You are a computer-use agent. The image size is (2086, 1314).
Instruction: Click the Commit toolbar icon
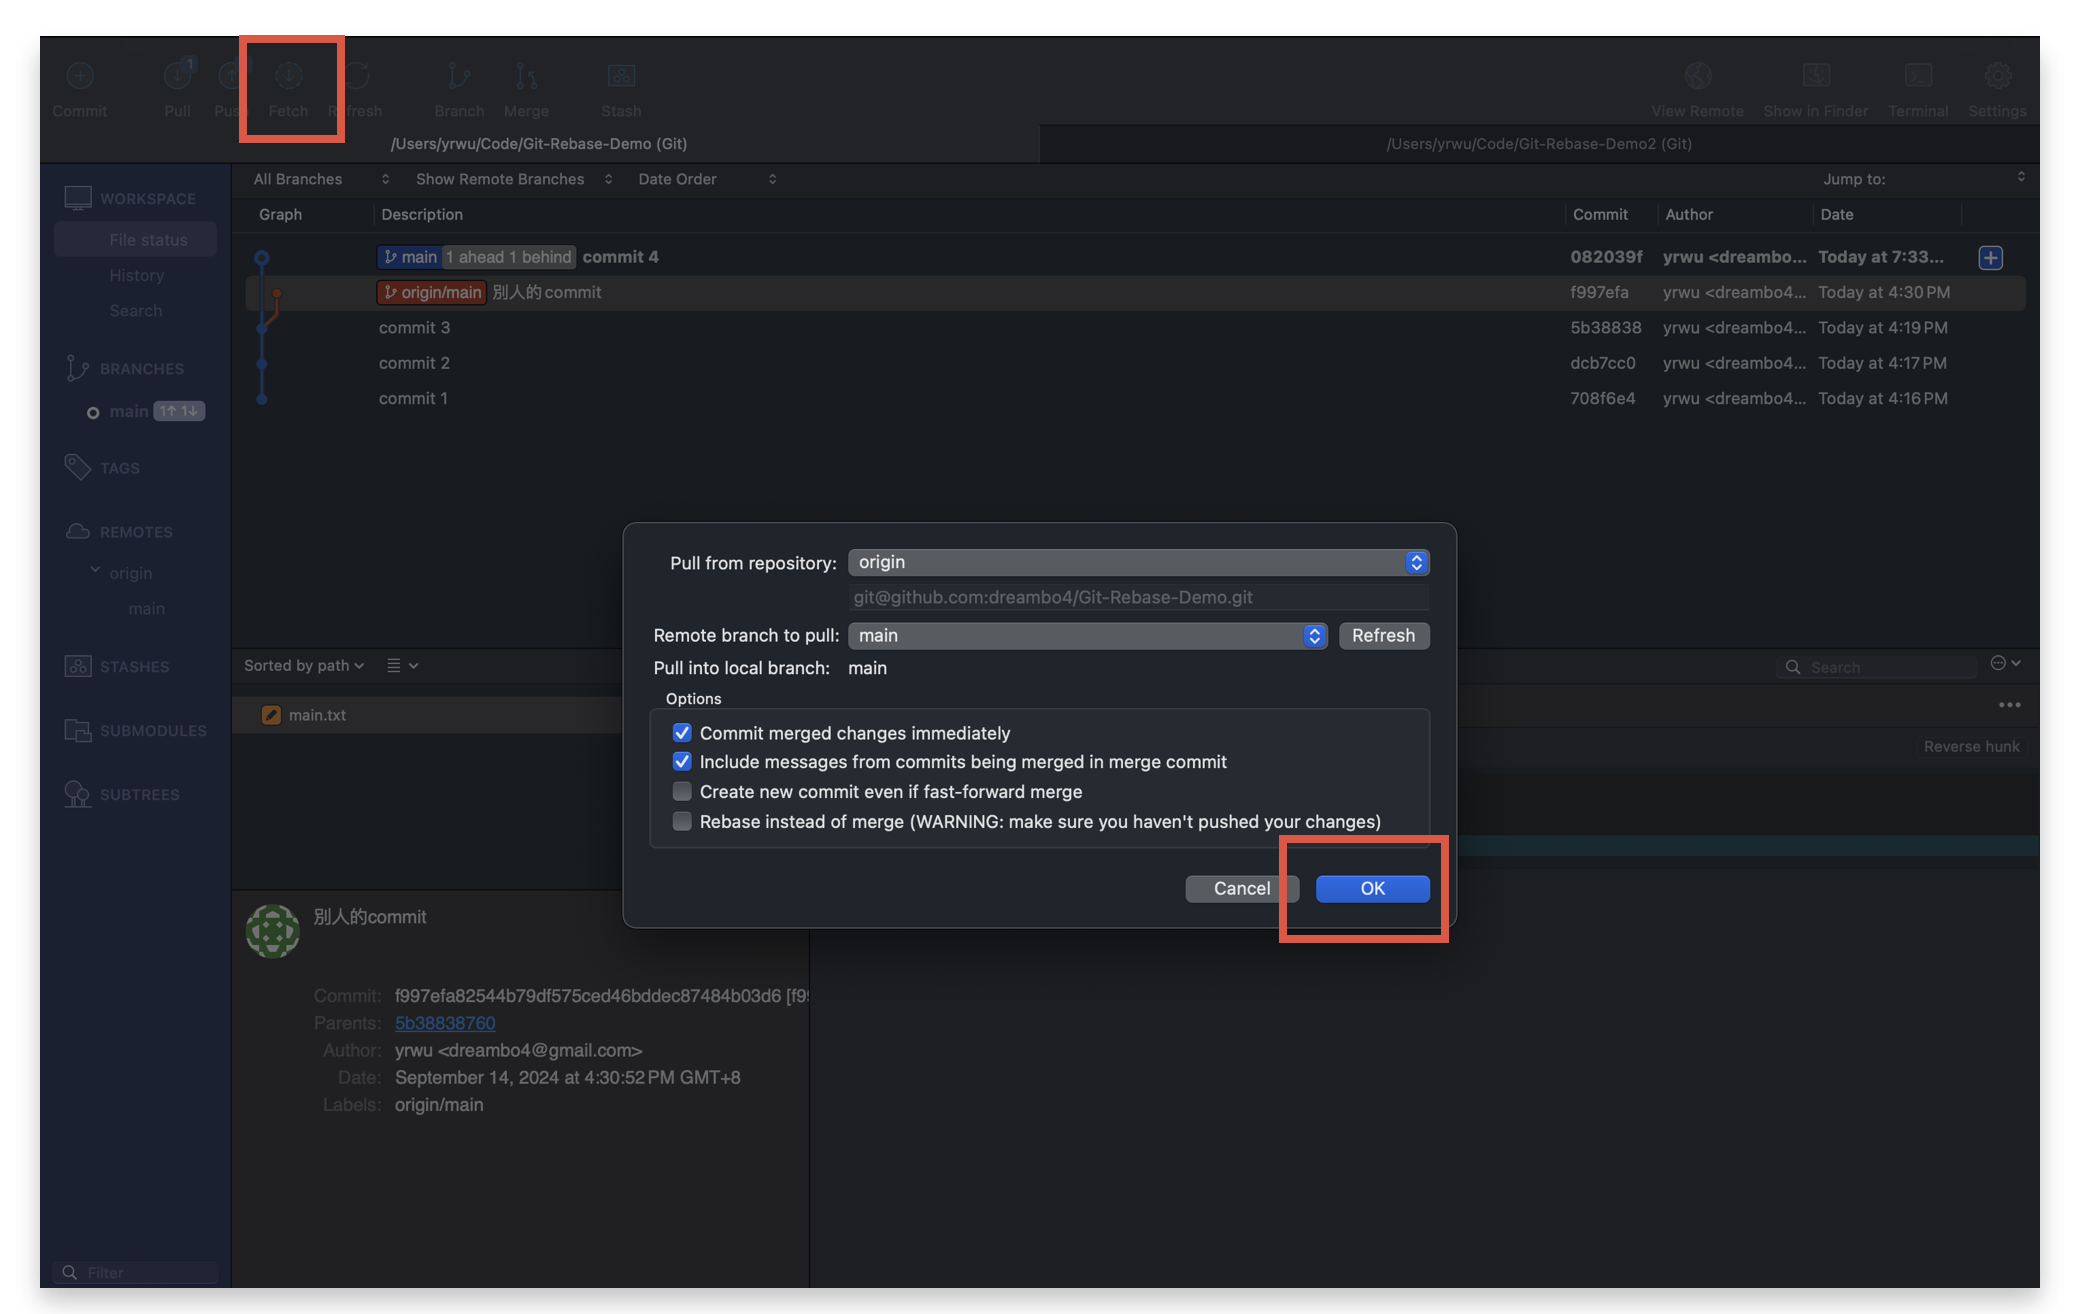tap(80, 77)
